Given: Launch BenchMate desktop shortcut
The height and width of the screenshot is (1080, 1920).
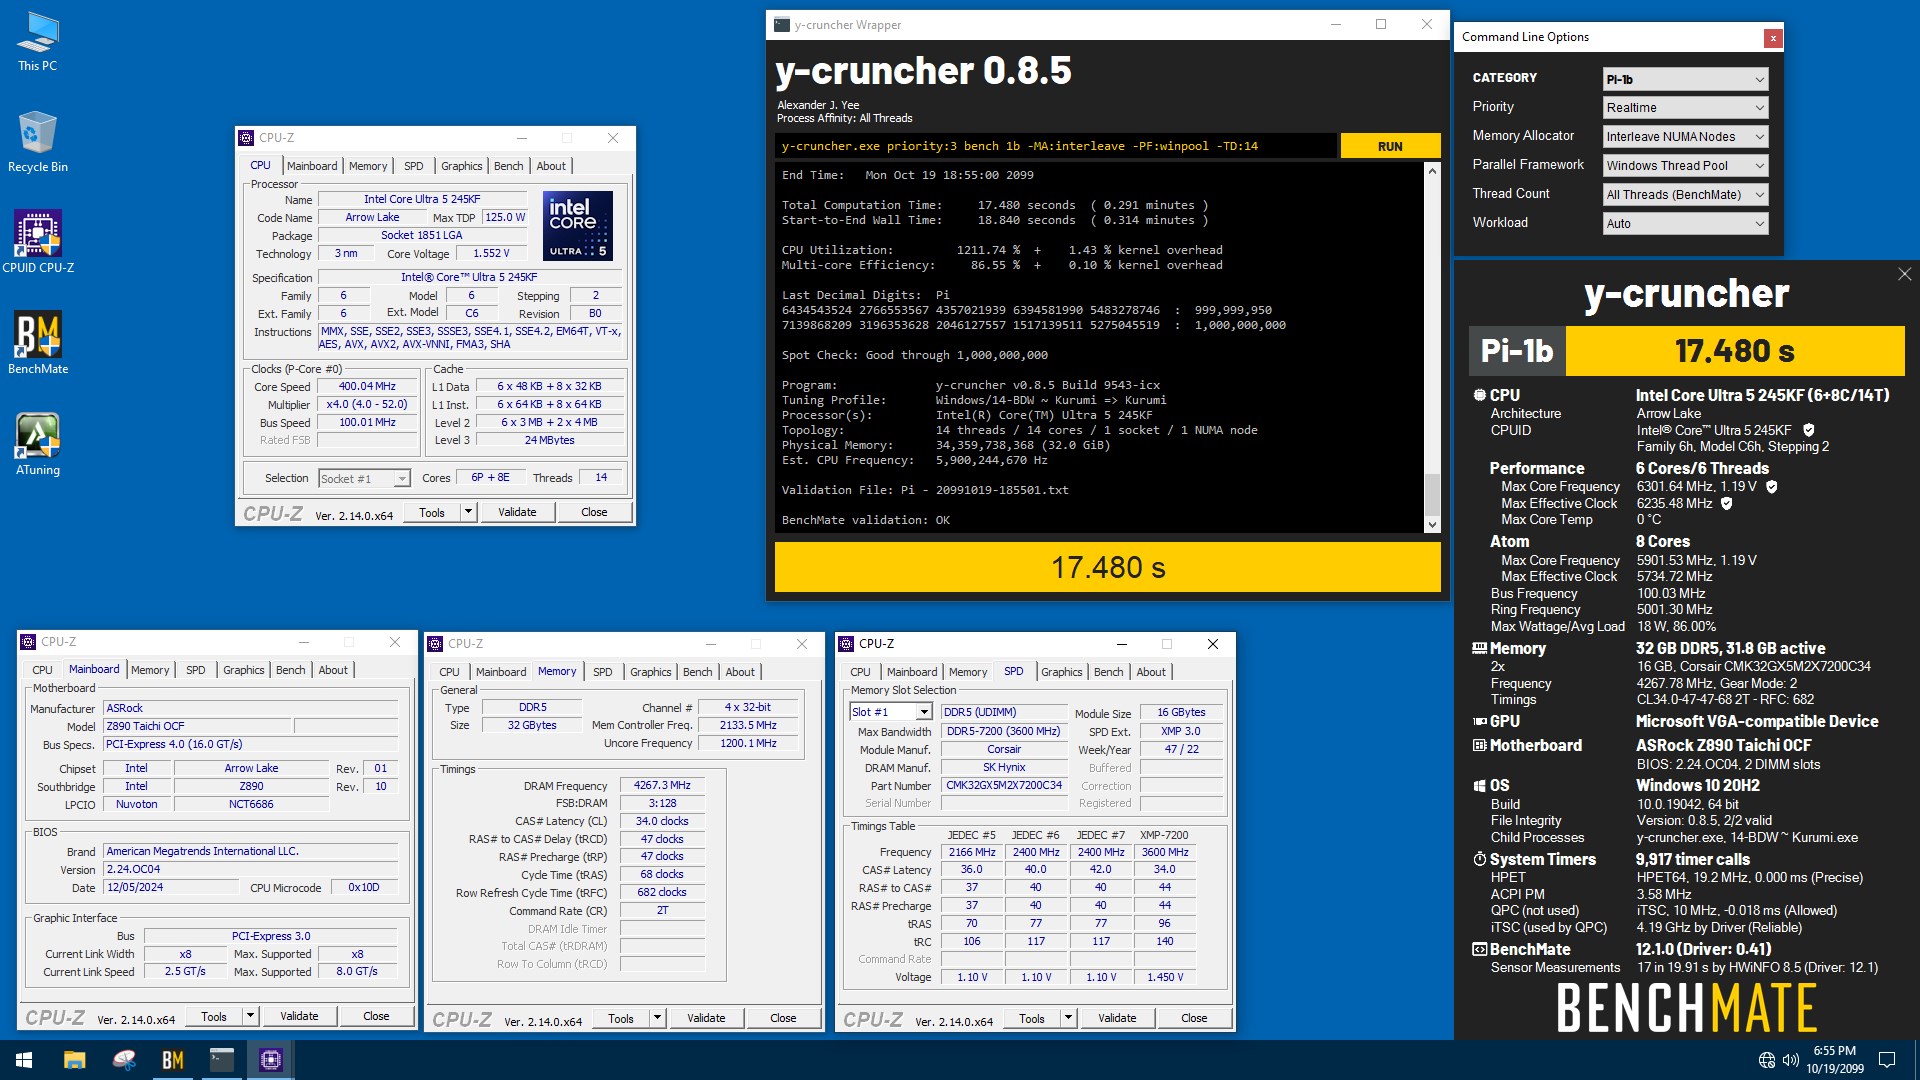Looking at the screenshot, I should pyautogui.click(x=38, y=343).
